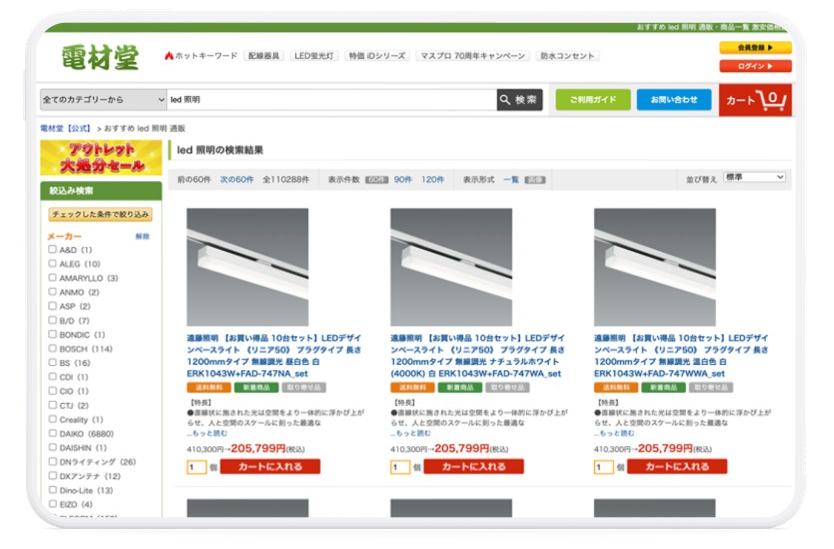The image size is (834, 549).
Task: Click the 電材堂 site logo
Action: coord(100,57)
